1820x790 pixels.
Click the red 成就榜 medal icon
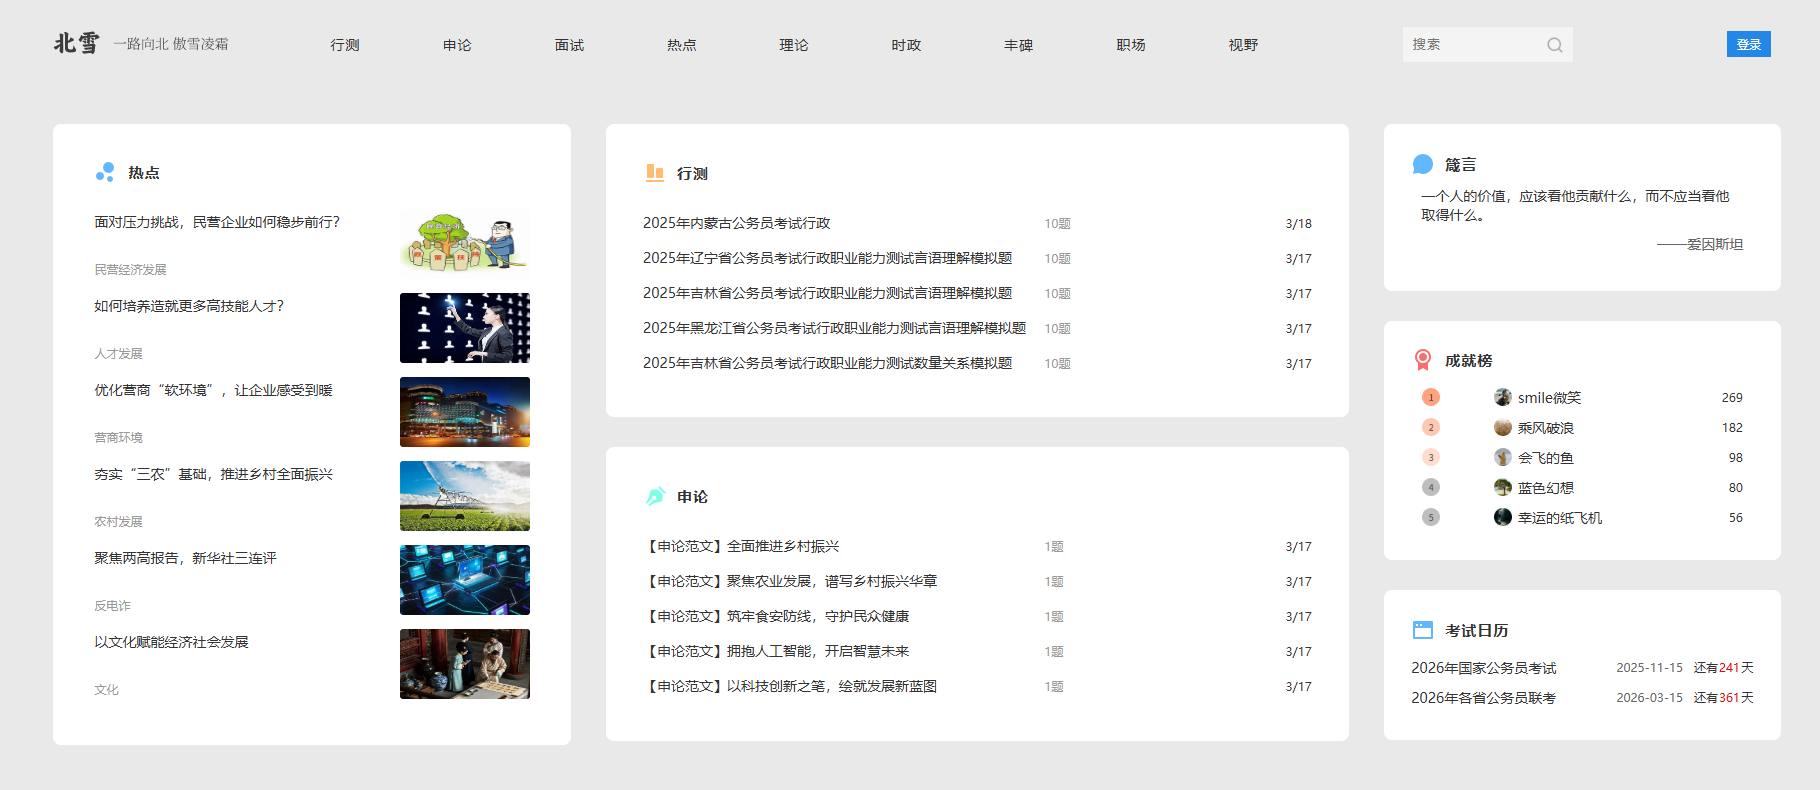[1422, 360]
